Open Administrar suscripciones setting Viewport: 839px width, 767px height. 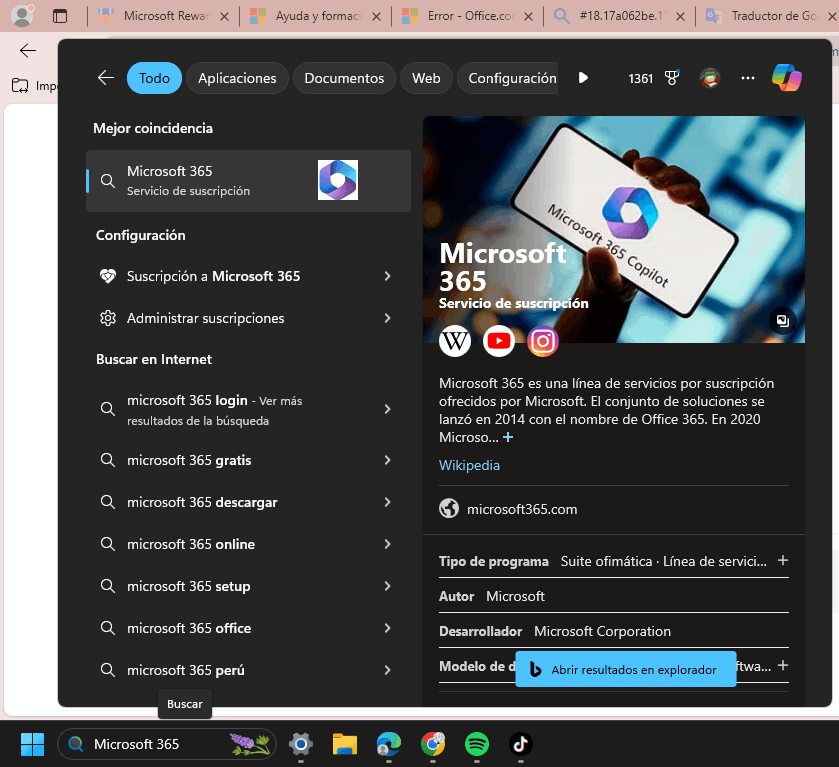click(248, 318)
